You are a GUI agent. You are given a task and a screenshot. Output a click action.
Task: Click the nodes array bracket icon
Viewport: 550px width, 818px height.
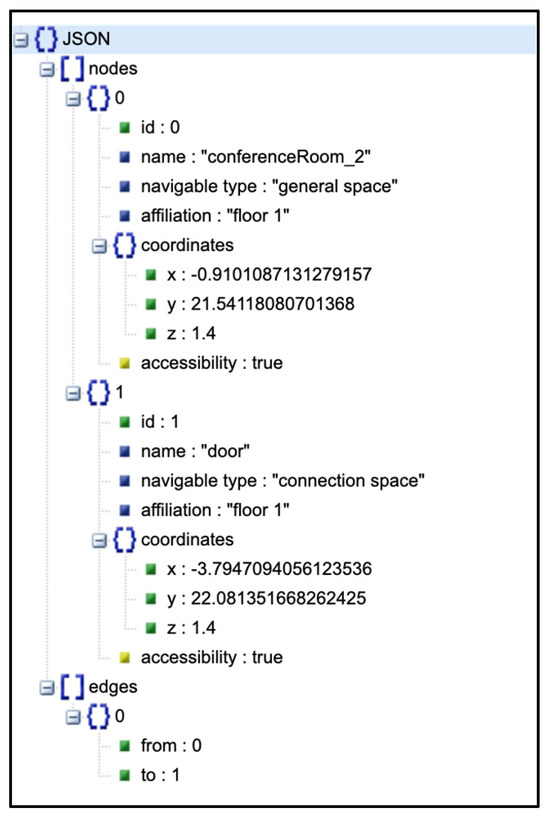click(72, 69)
